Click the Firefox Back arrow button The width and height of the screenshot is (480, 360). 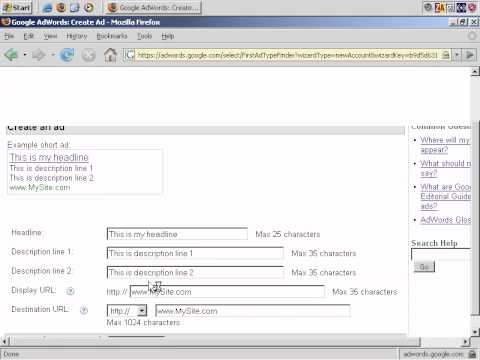pos(11,54)
